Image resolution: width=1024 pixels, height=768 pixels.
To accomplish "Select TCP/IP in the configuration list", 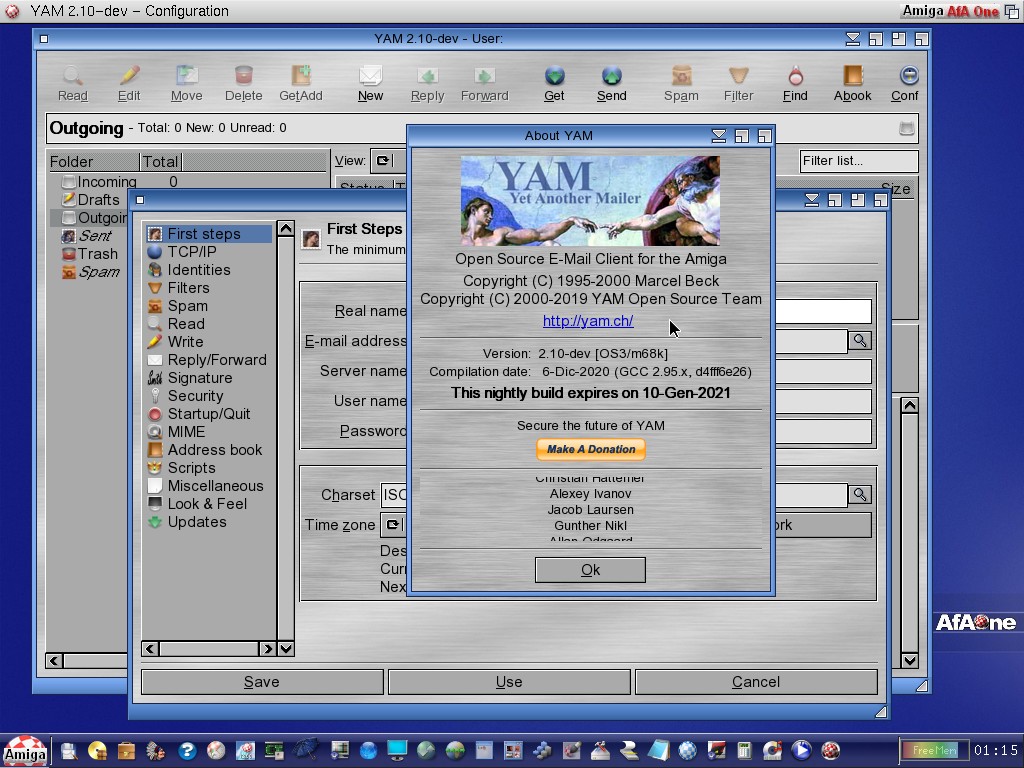I will click(191, 252).
